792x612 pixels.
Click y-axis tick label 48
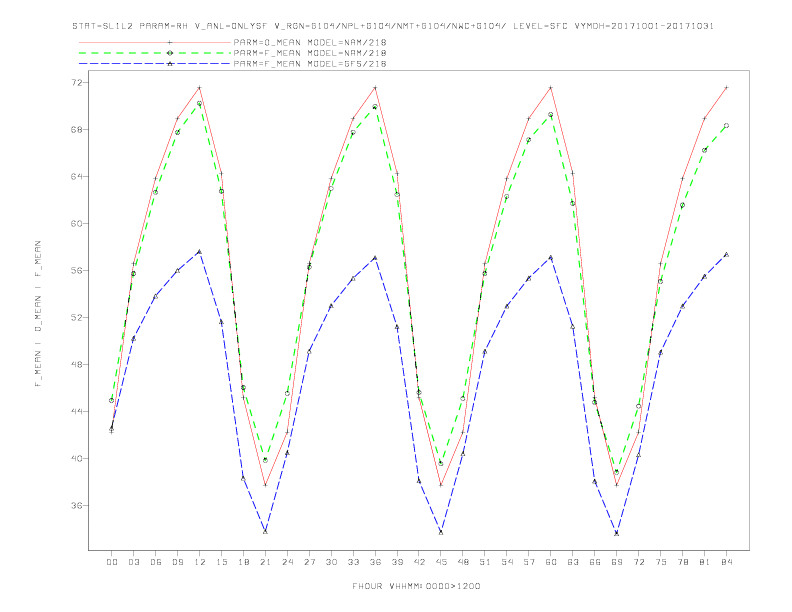(x=79, y=364)
